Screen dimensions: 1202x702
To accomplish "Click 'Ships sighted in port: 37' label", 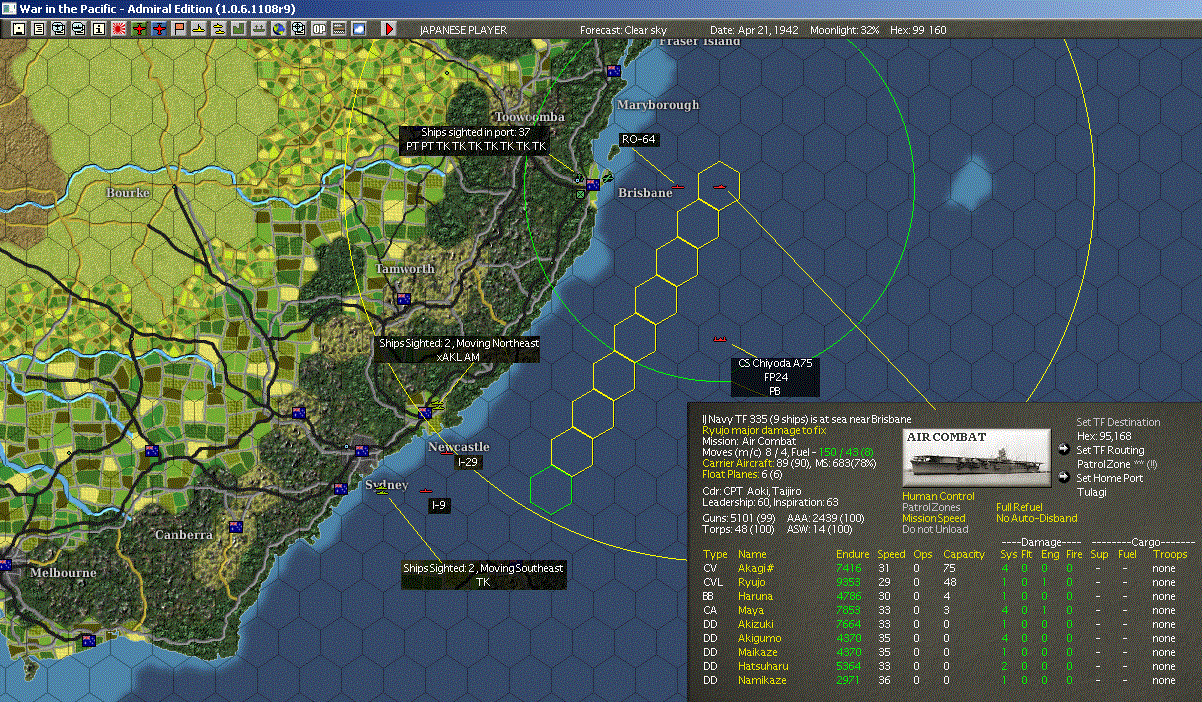I will pyautogui.click(x=476, y=133).
